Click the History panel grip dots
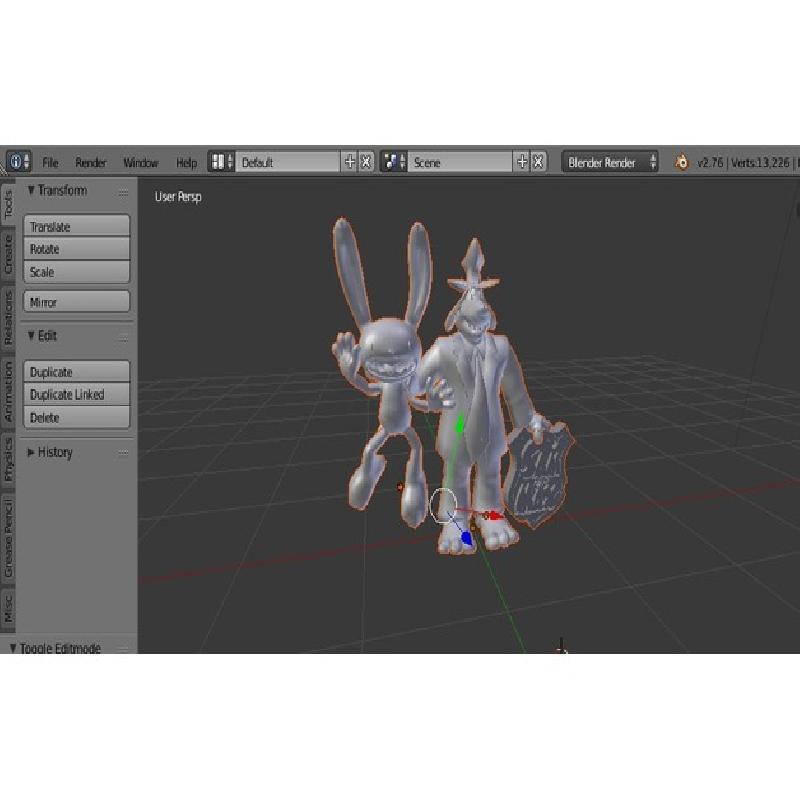Image resolution: width=800 pixels, height=800 pixels. point(123,453)
